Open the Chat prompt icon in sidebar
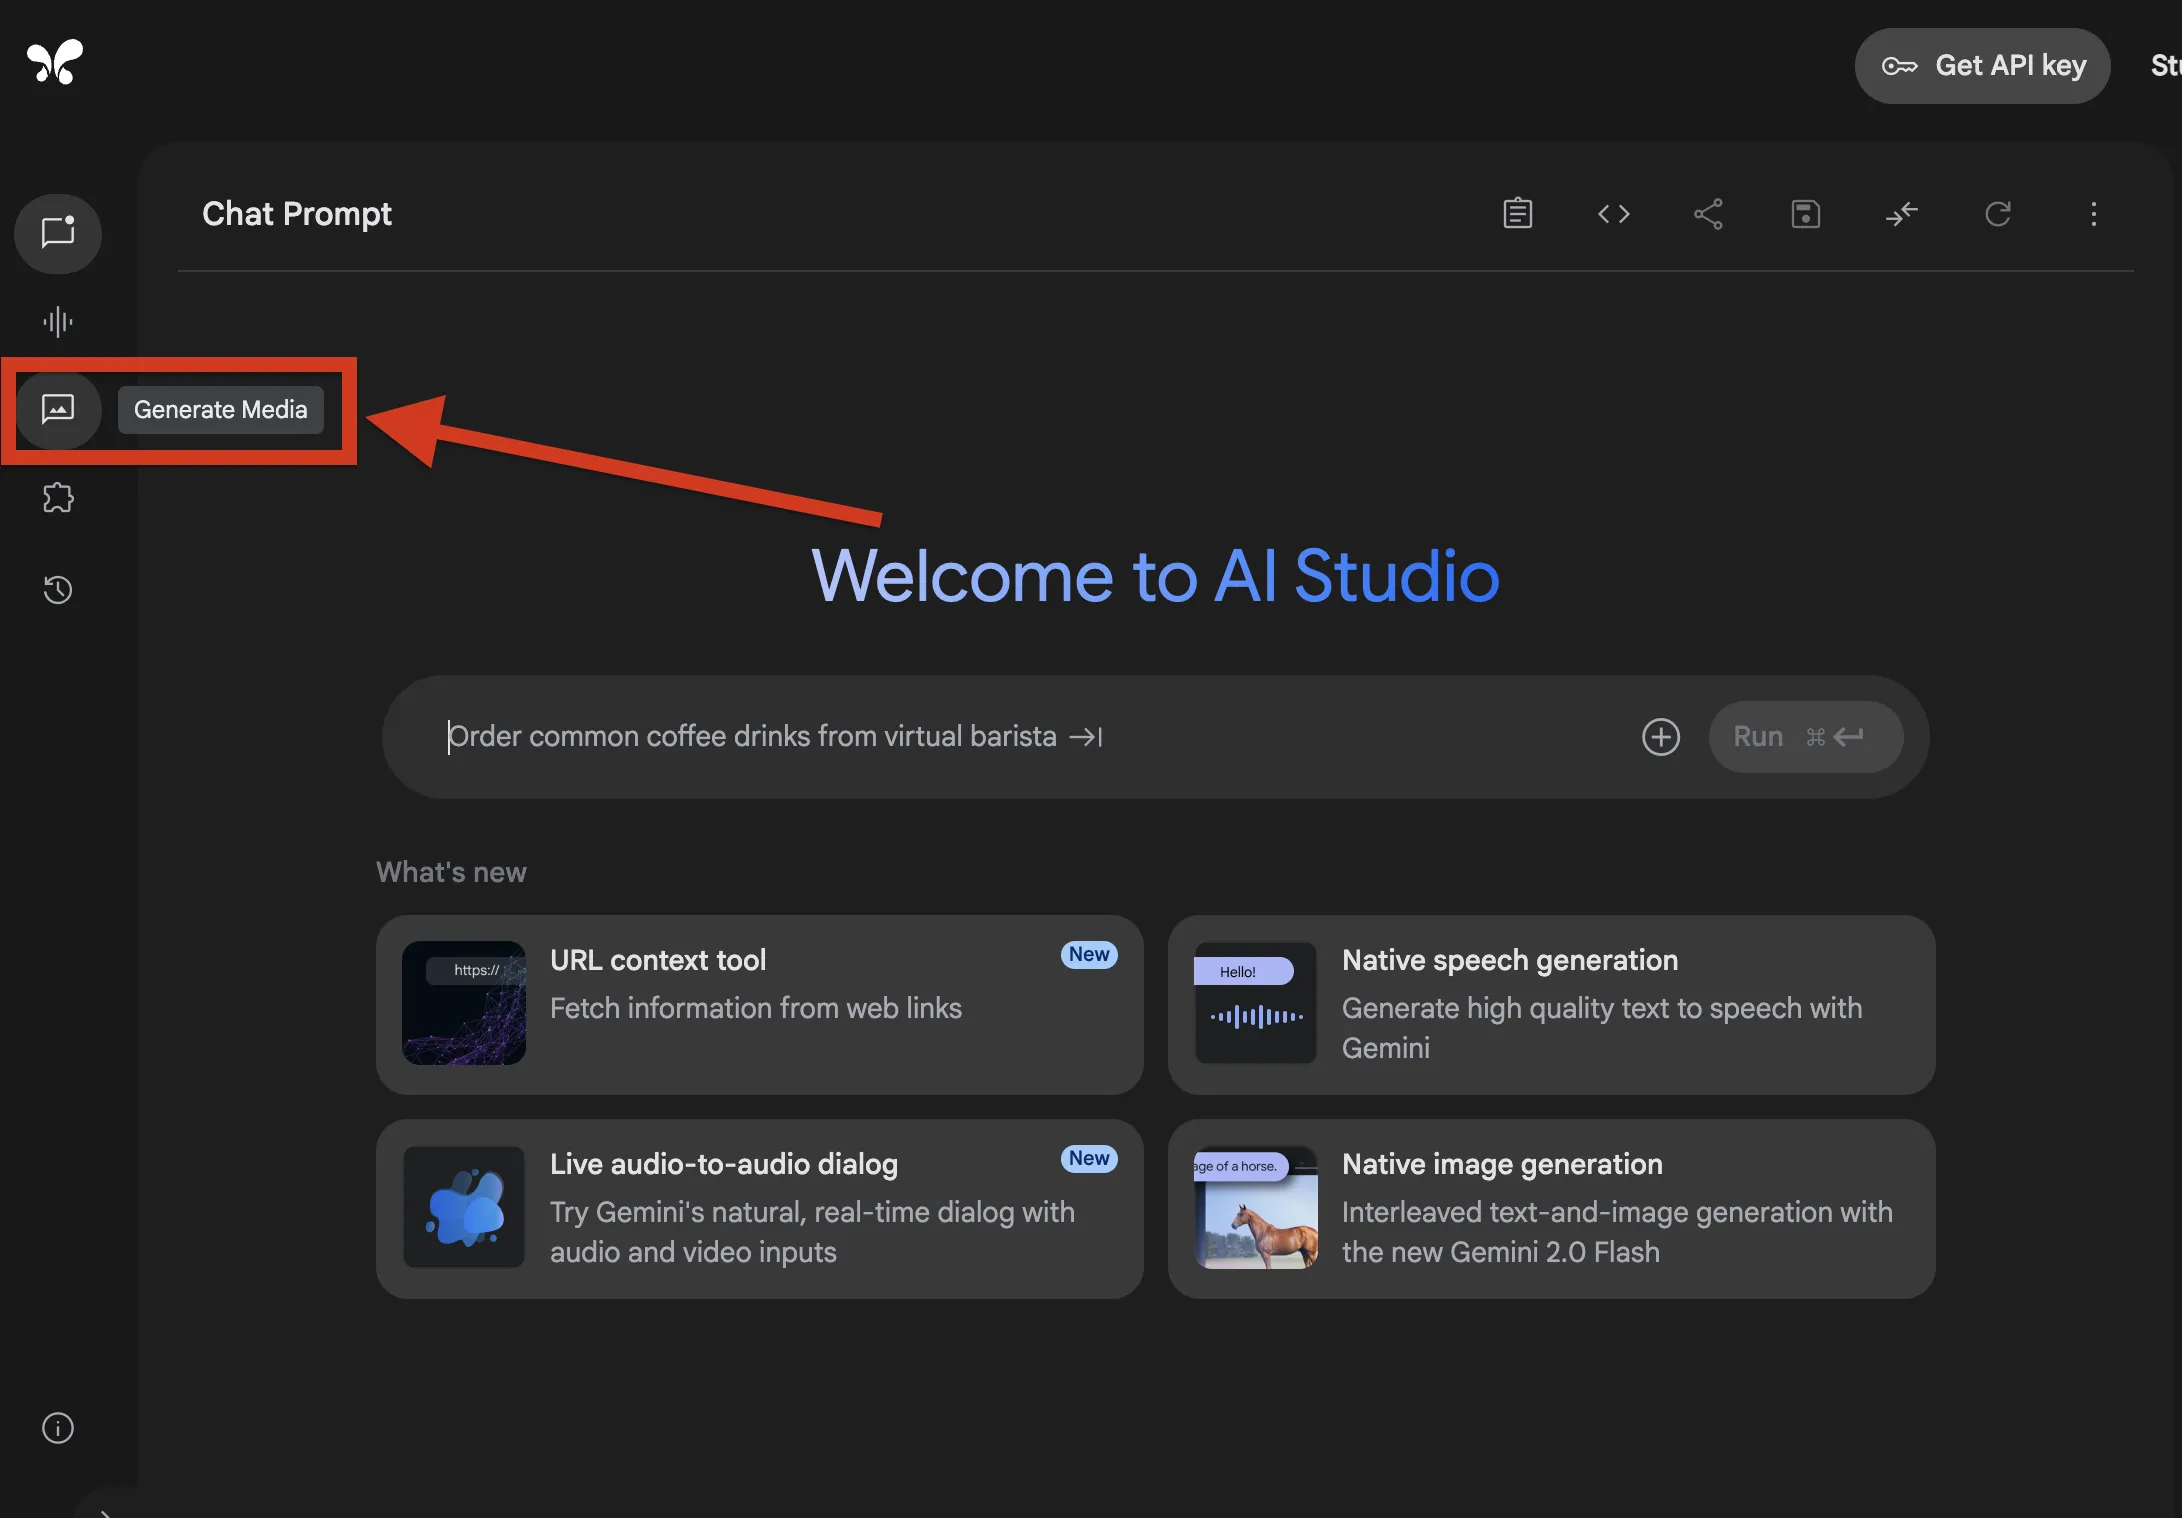This screenshot has height=1518, width=2182. click(x=57, y=233)
